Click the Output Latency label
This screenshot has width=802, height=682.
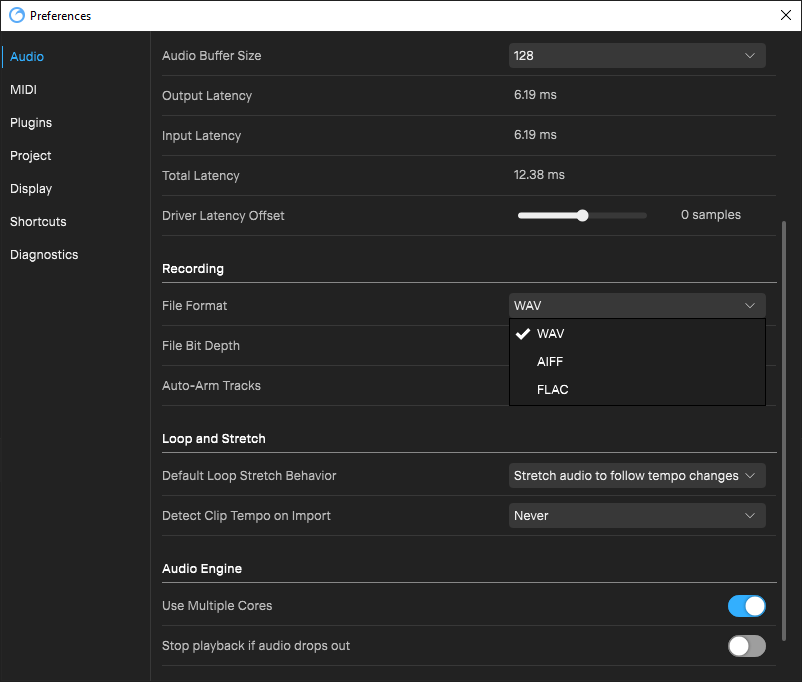point(207,96)
